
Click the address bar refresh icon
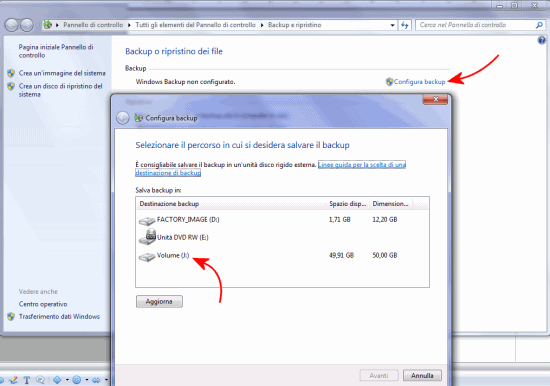tap(405, 25)
